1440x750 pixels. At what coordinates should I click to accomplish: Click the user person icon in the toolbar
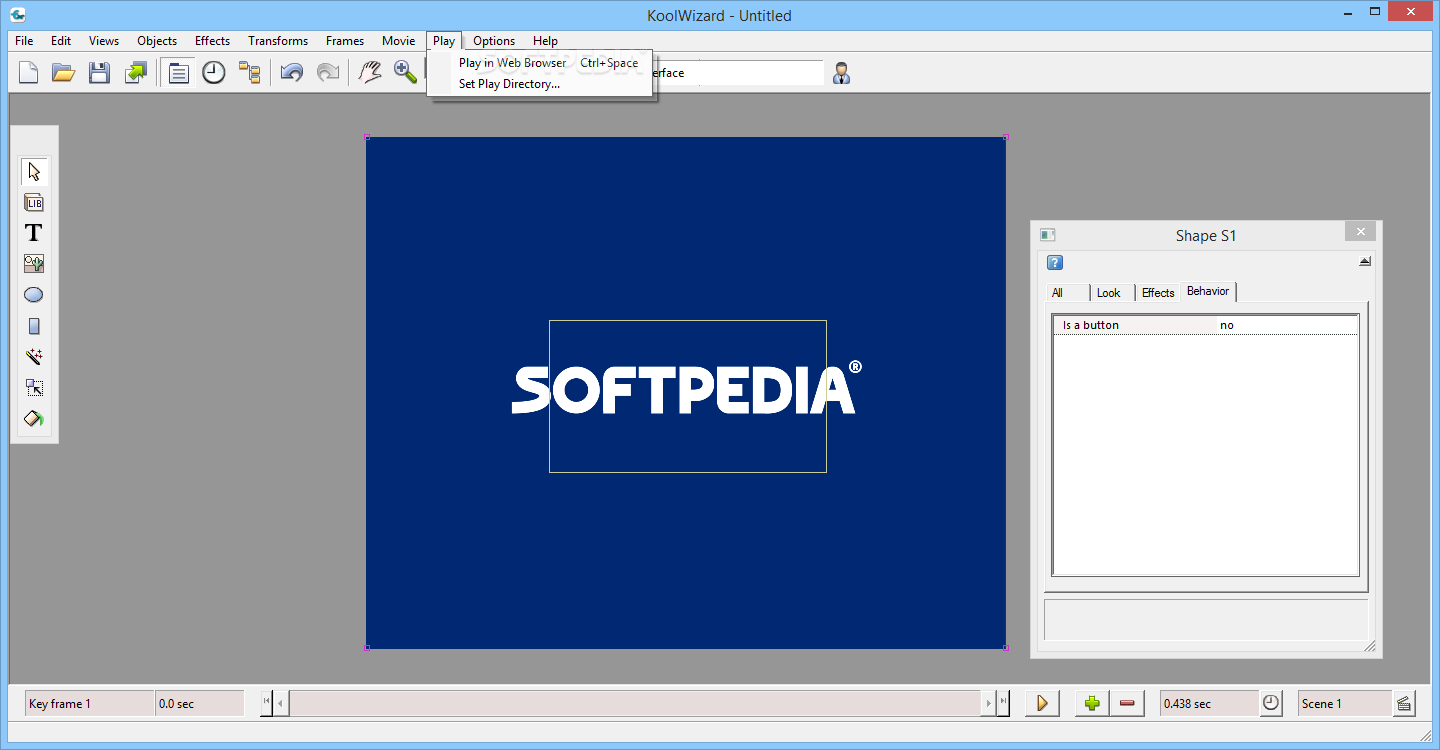[842, 73]
